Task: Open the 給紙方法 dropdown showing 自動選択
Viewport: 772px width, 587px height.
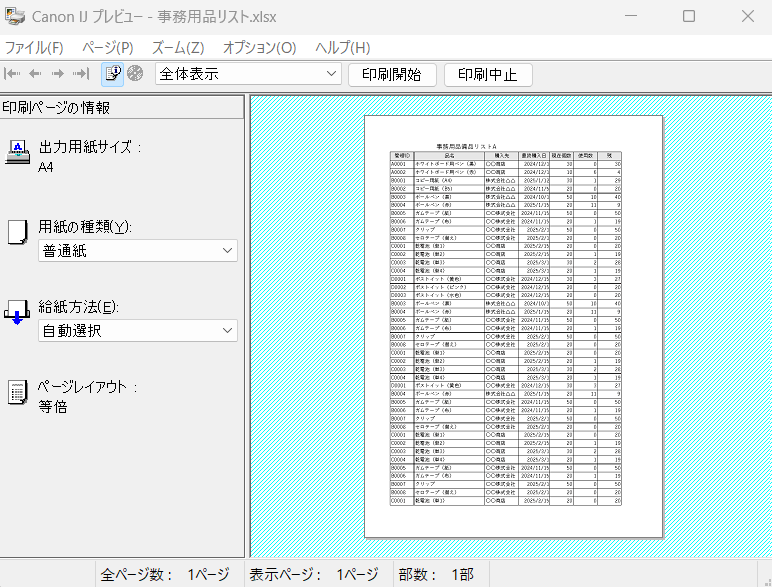Action: 138,330
